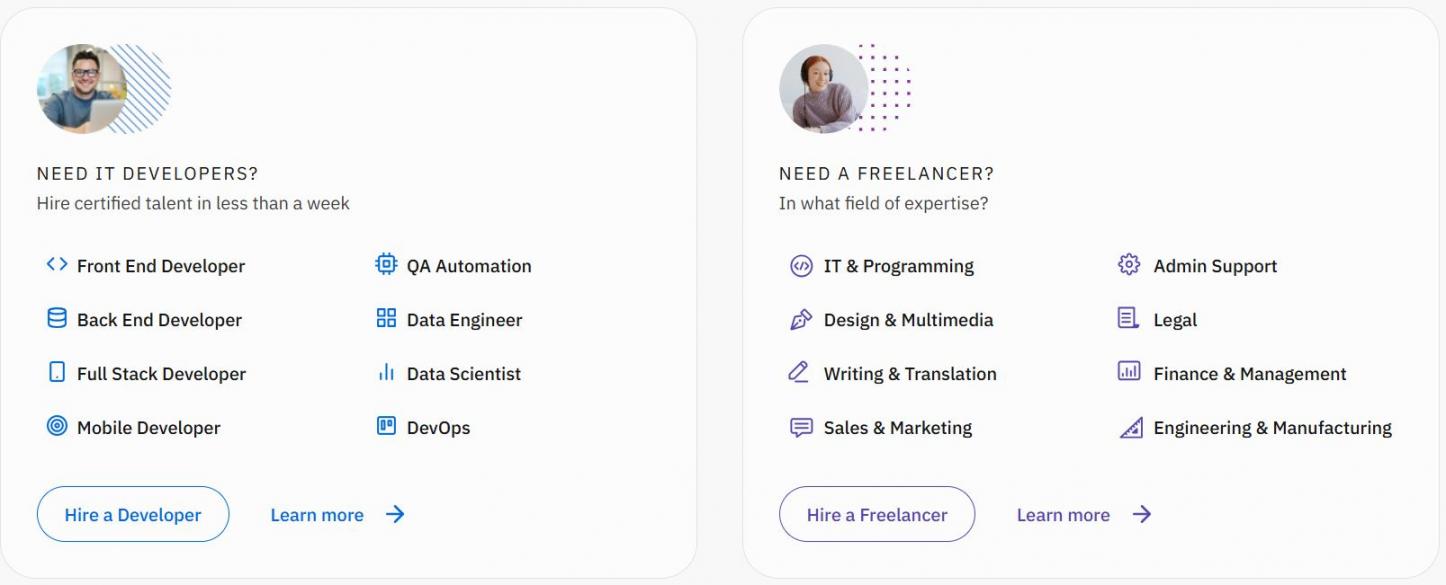Screen dimensions: 1446x585
Task: Click the freelancer avatar photo
Action: pos(824,89)
